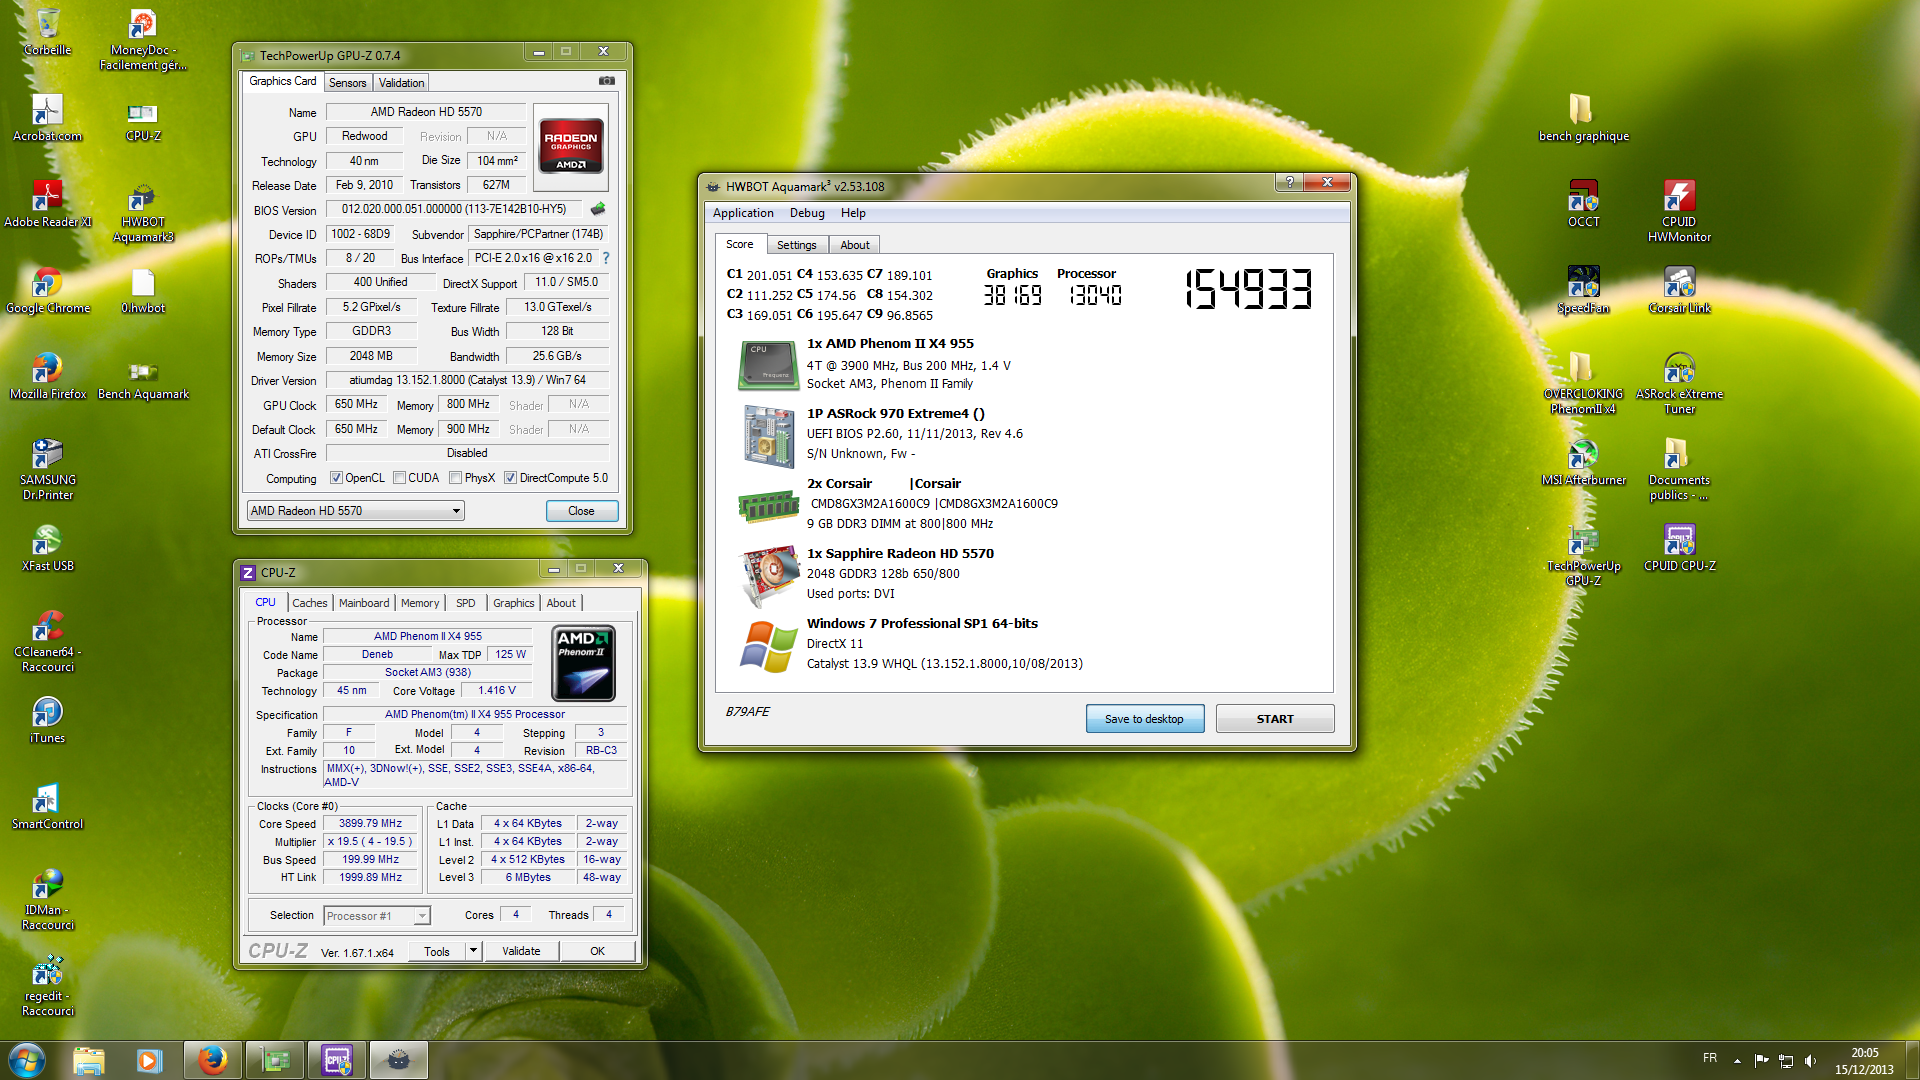Open Google Chrome desktop icon
The image size is (1920, 1080).
click(x=47, y=290)
